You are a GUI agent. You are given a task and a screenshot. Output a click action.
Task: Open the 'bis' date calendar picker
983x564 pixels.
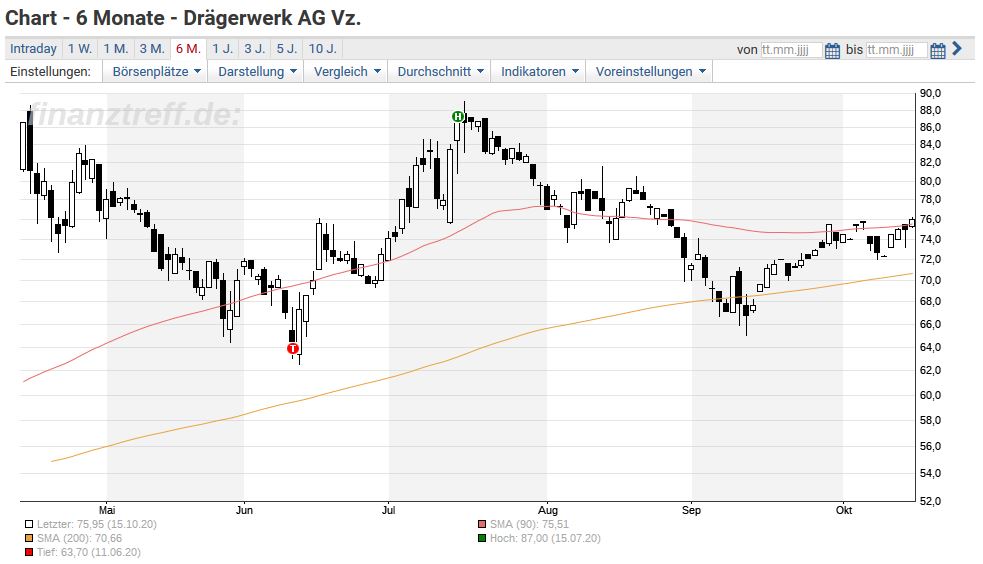pyautogui.click(x=937, y=50)
